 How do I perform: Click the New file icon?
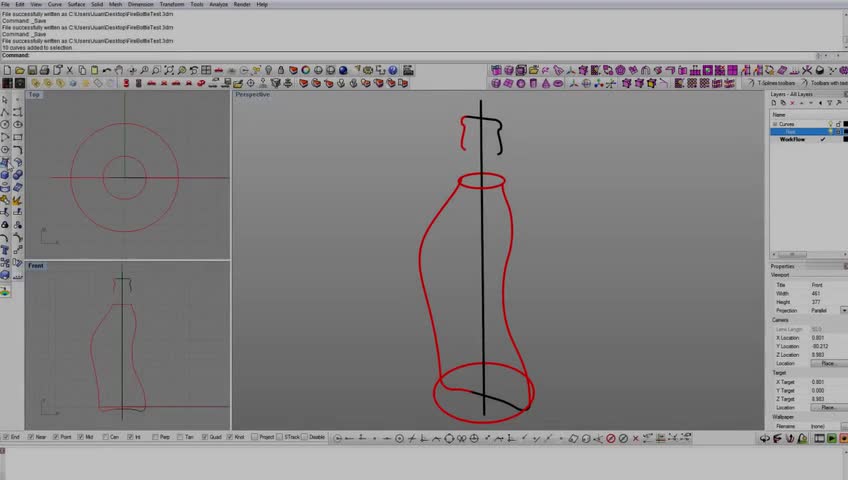coord(7,70)
